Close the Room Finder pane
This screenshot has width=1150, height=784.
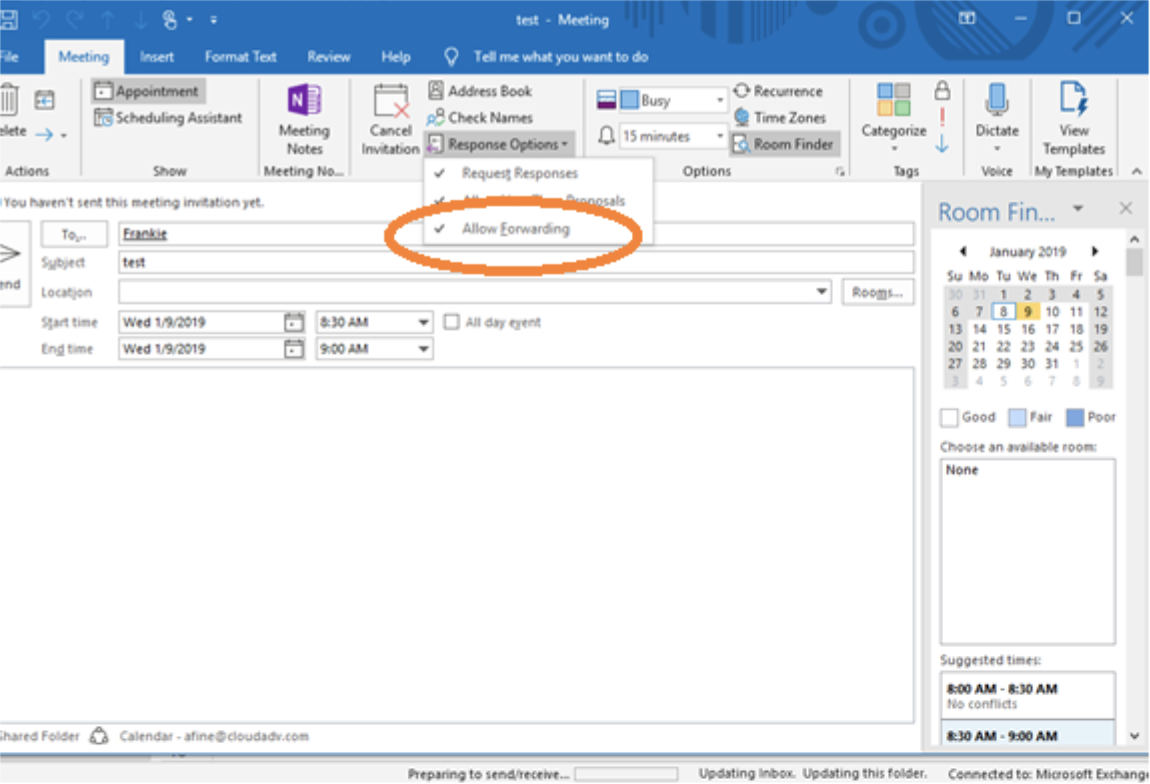tap(1126, 208)
